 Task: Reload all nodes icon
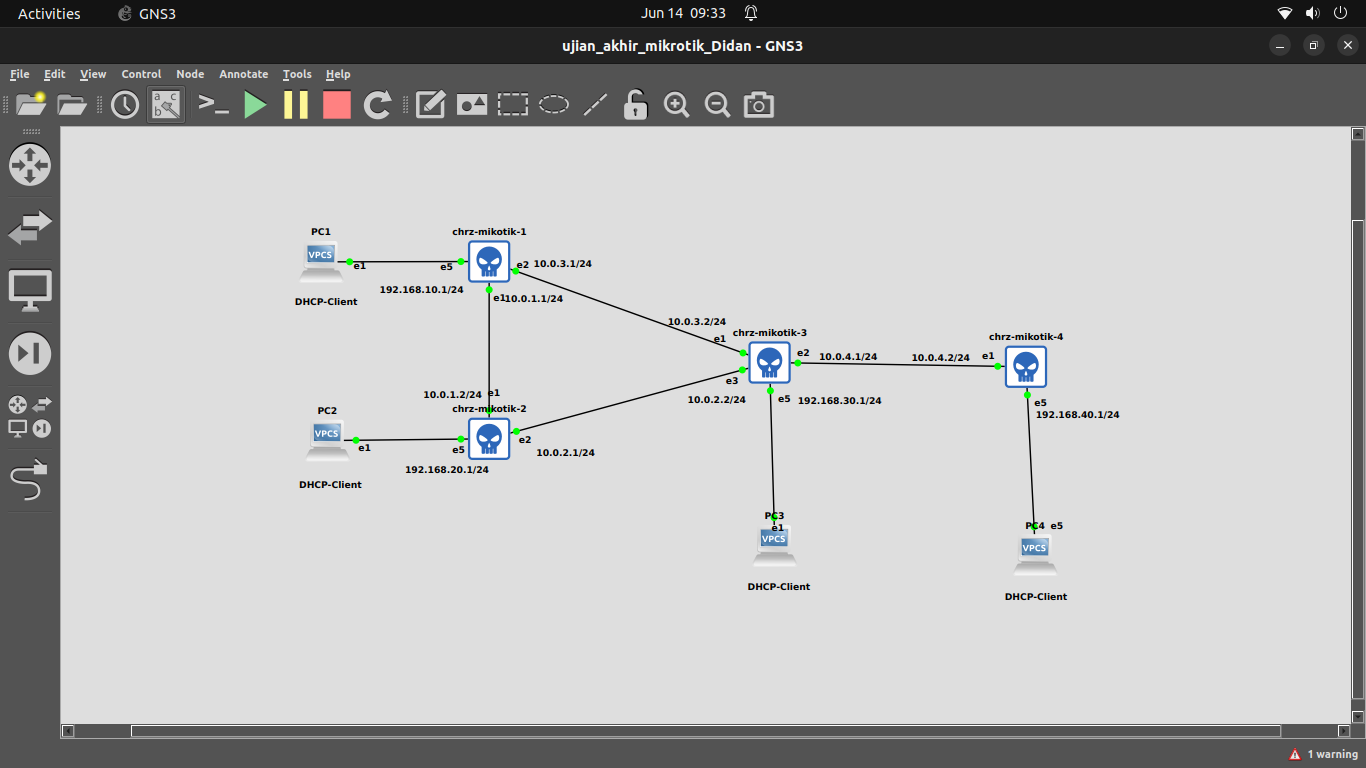click(x=377, y=104)
